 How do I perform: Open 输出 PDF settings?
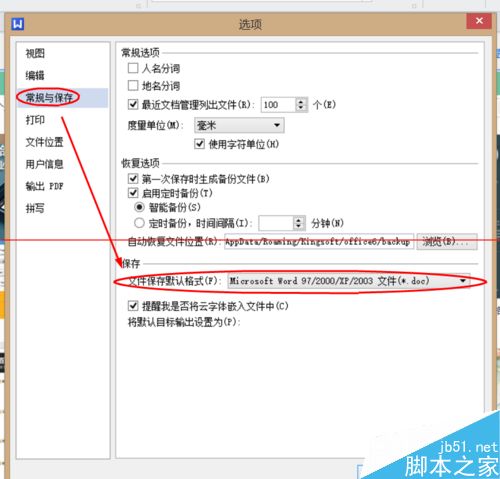[x=44, y=186]
